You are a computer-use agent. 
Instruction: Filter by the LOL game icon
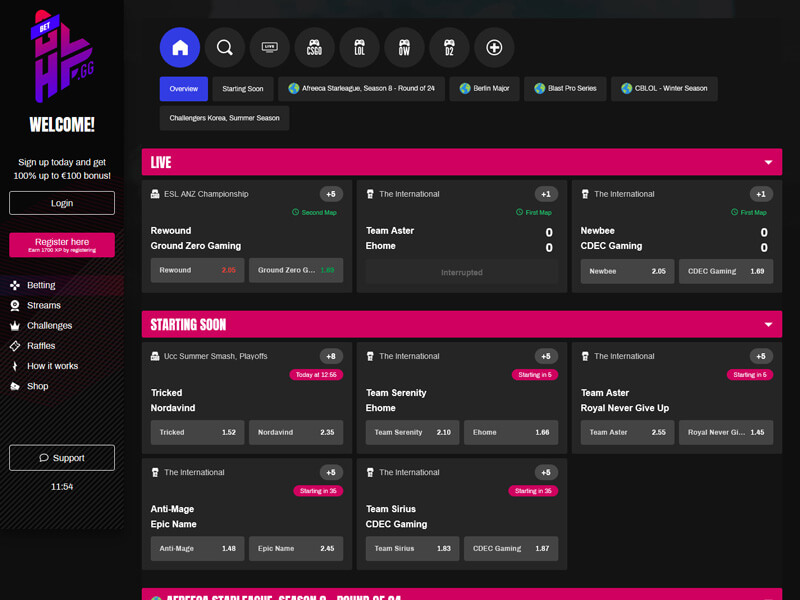click(x=359, y=47)
